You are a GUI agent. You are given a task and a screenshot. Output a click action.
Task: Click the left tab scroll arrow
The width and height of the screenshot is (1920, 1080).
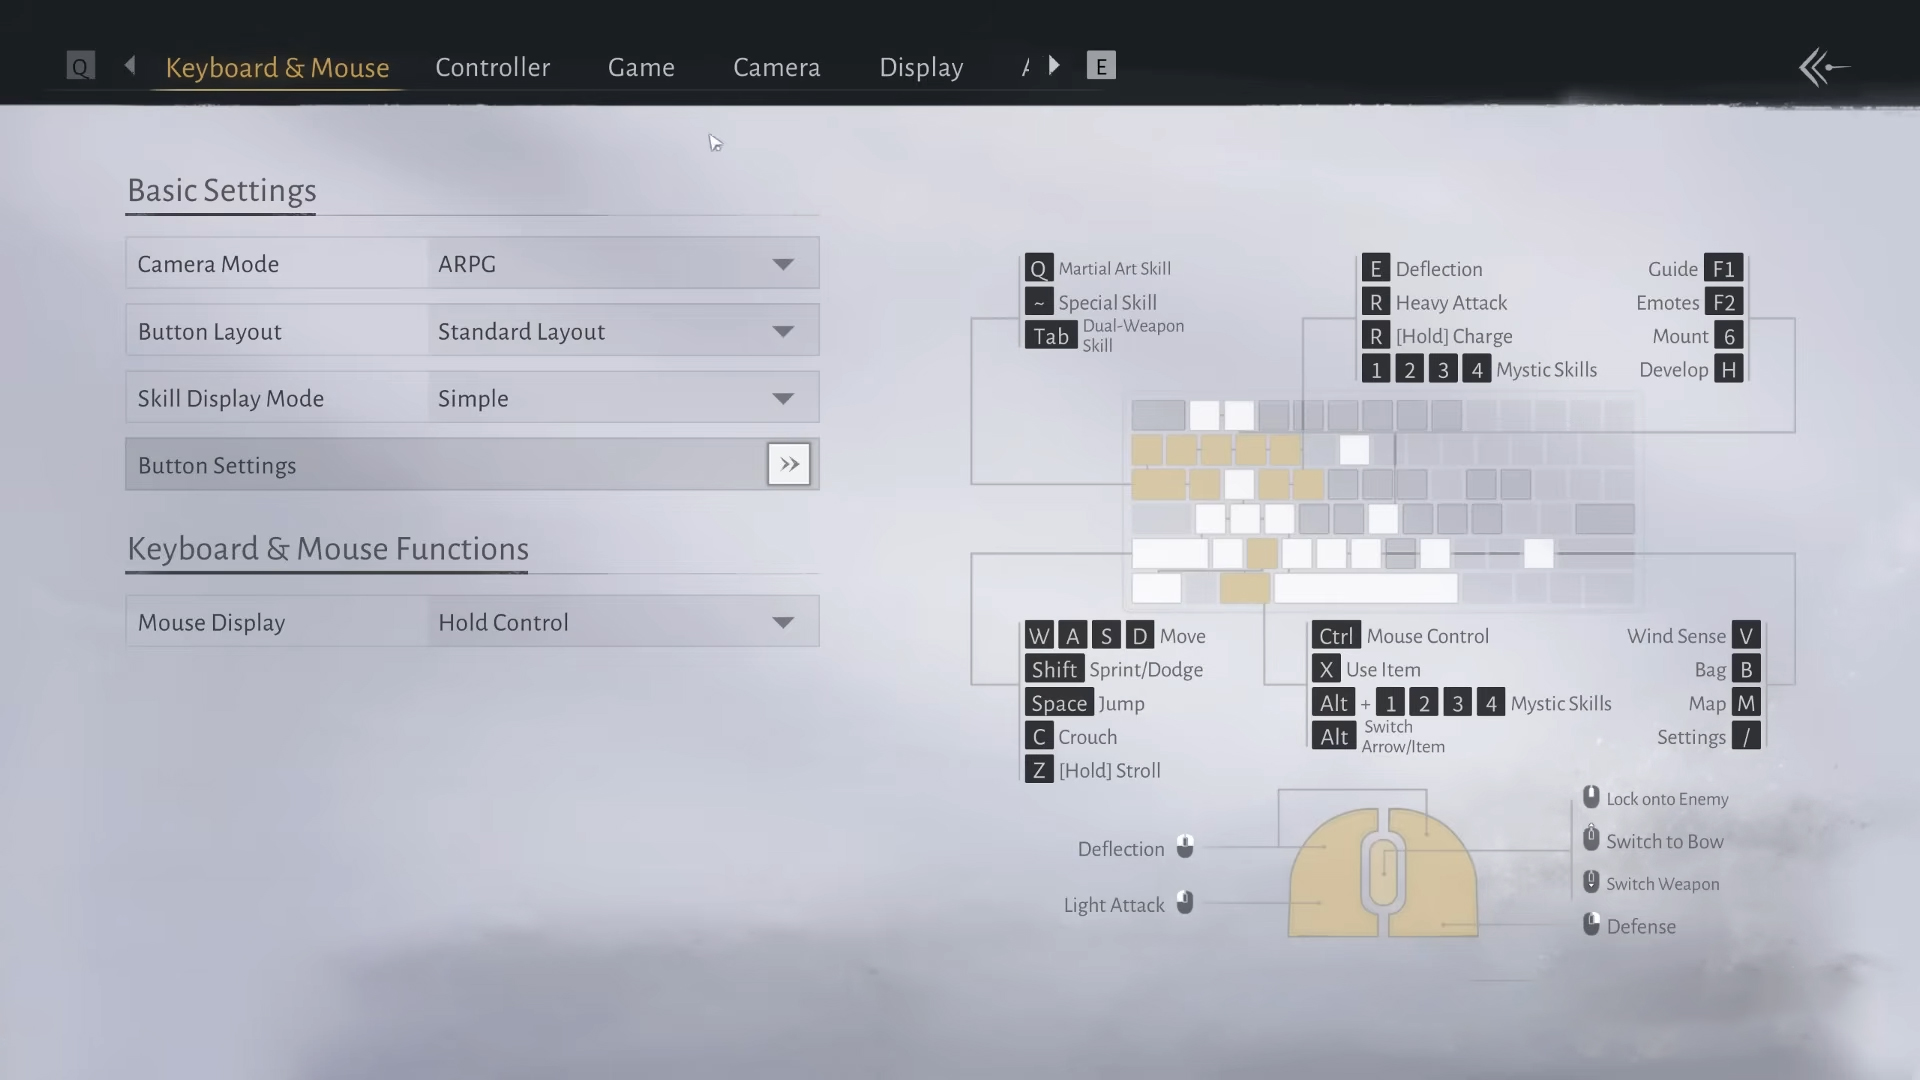(x=130, y=66)
